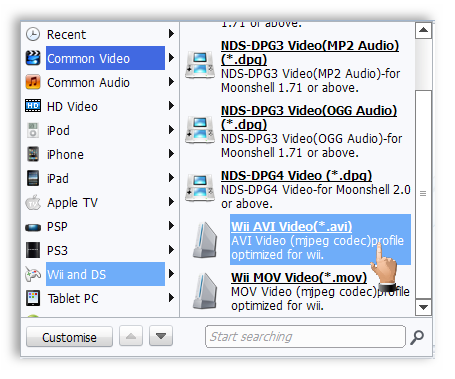Image resolution: width=455 pixels, height=379 pixels.
Task: Select the Wii and DS category
Action: tap(105, 274)
